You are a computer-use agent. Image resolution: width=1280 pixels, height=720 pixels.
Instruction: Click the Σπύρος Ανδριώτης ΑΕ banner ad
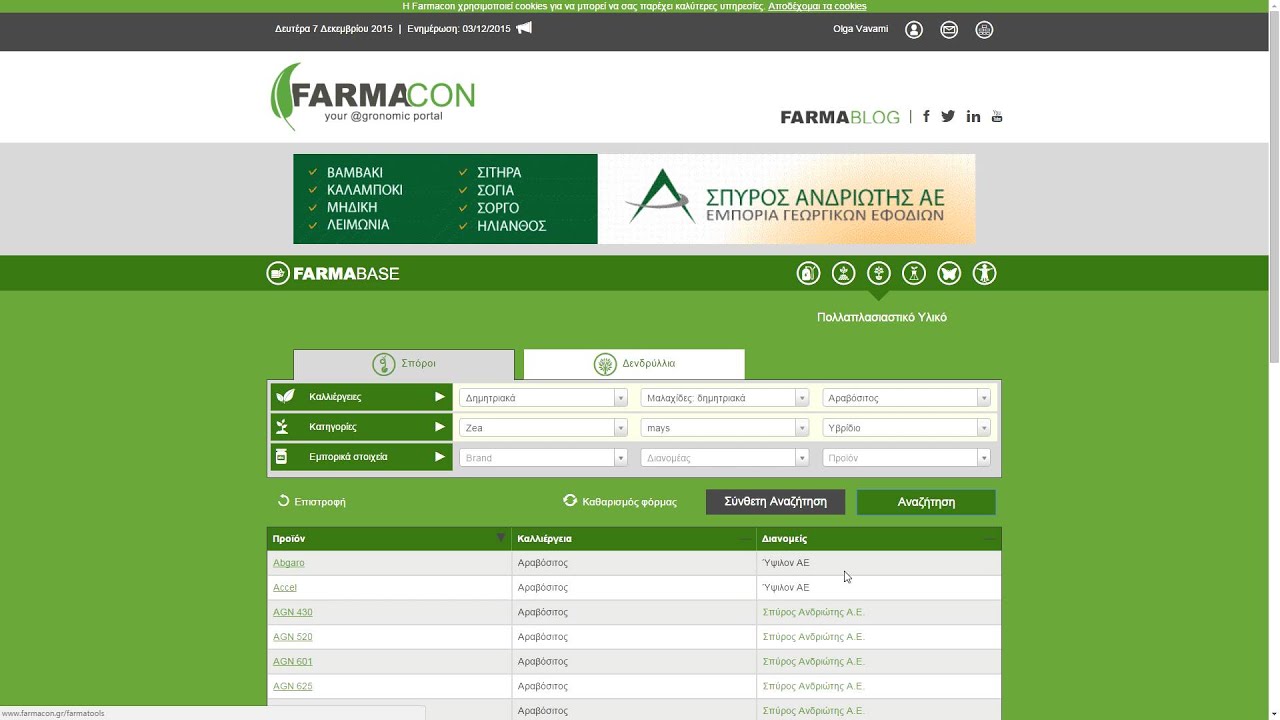pyautogui.click(x=786, y=199)
